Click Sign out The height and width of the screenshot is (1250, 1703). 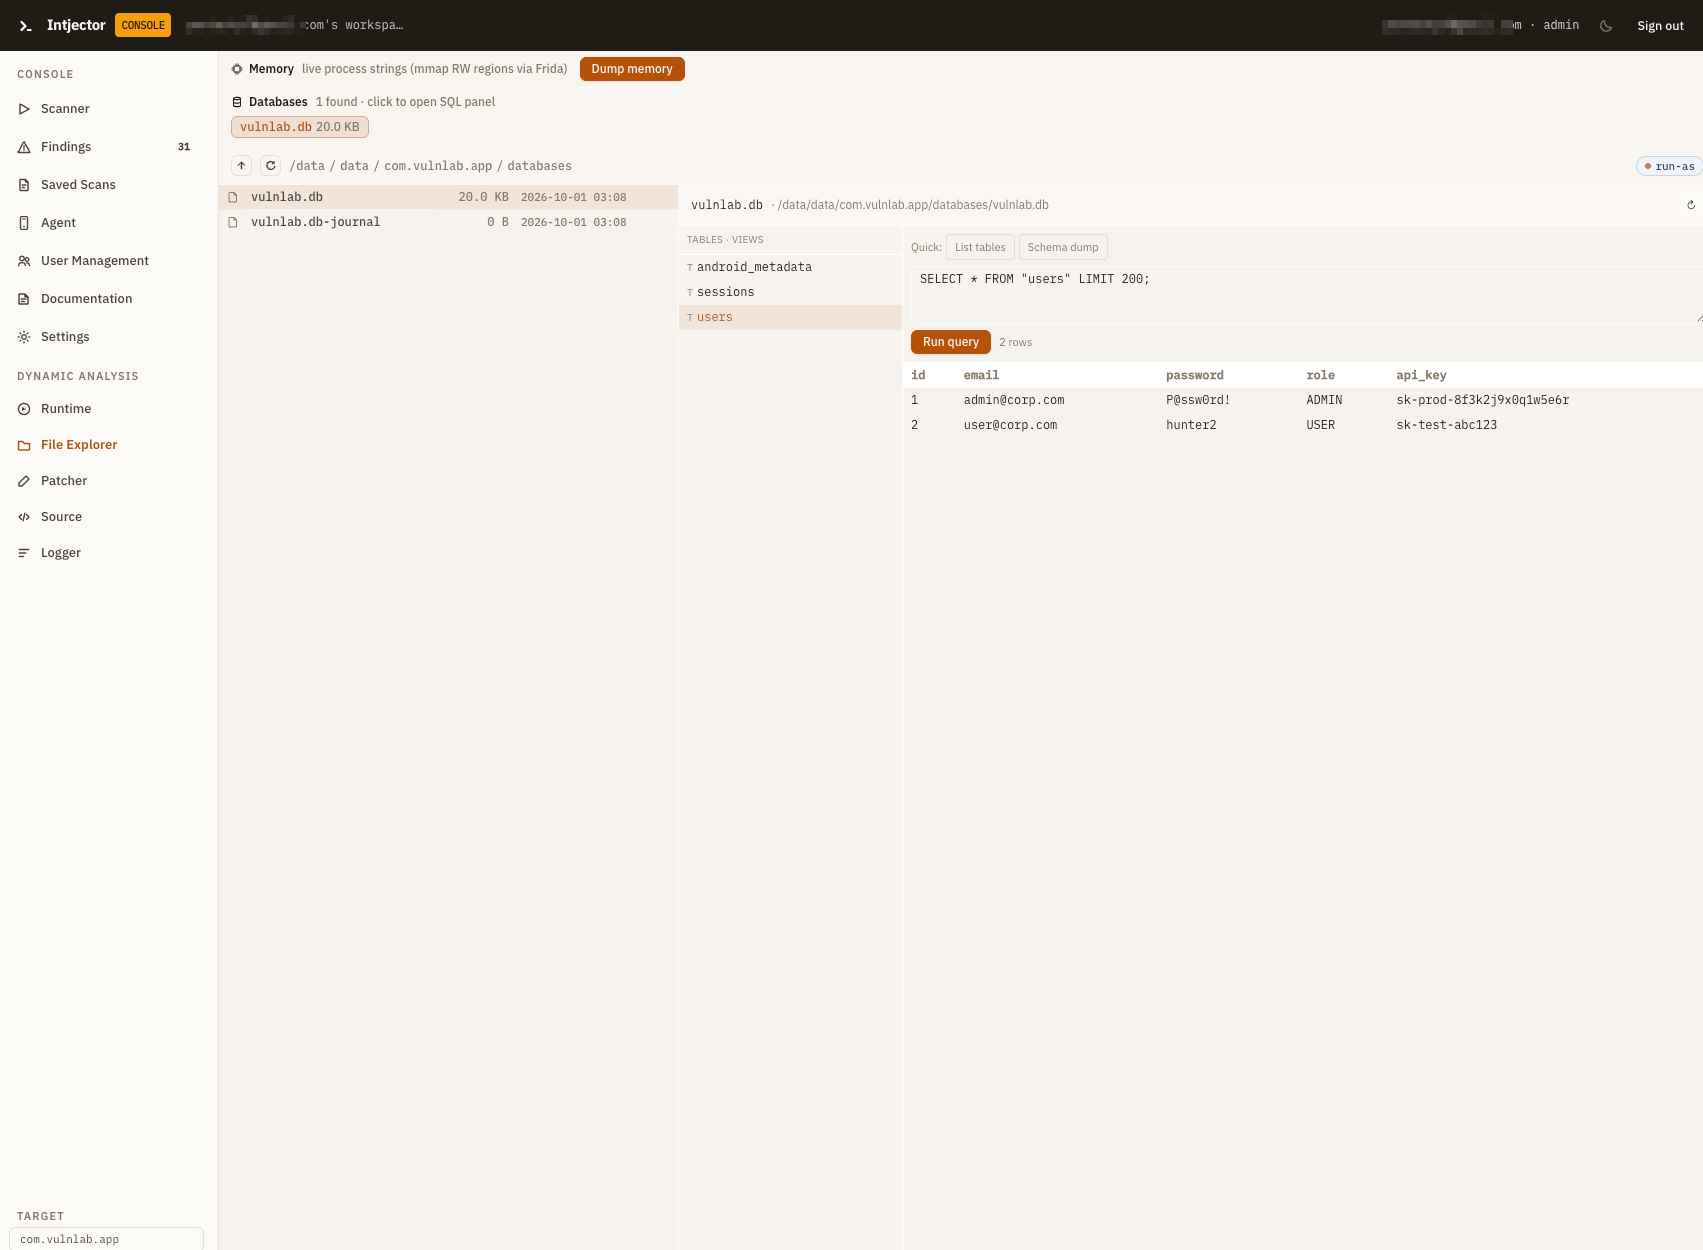(x=1660, y=26)
